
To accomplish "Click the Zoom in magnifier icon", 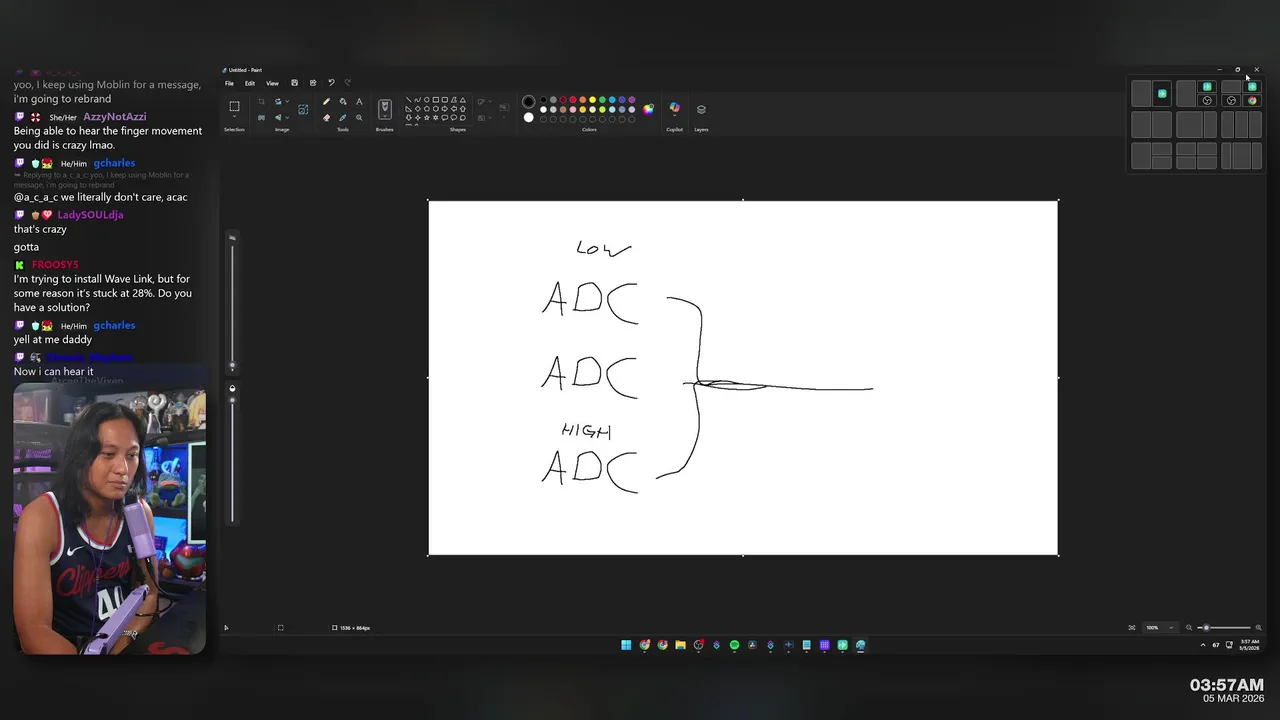I will coord(1258,628).
